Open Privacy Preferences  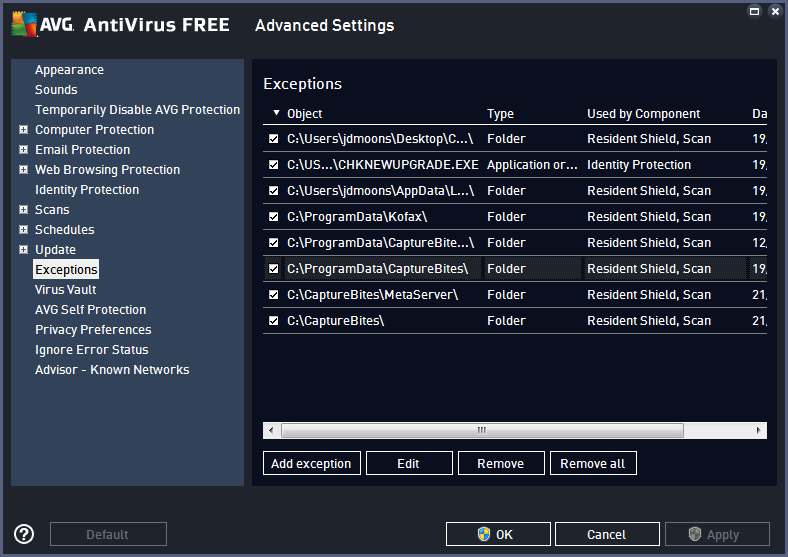click(93, 330)
